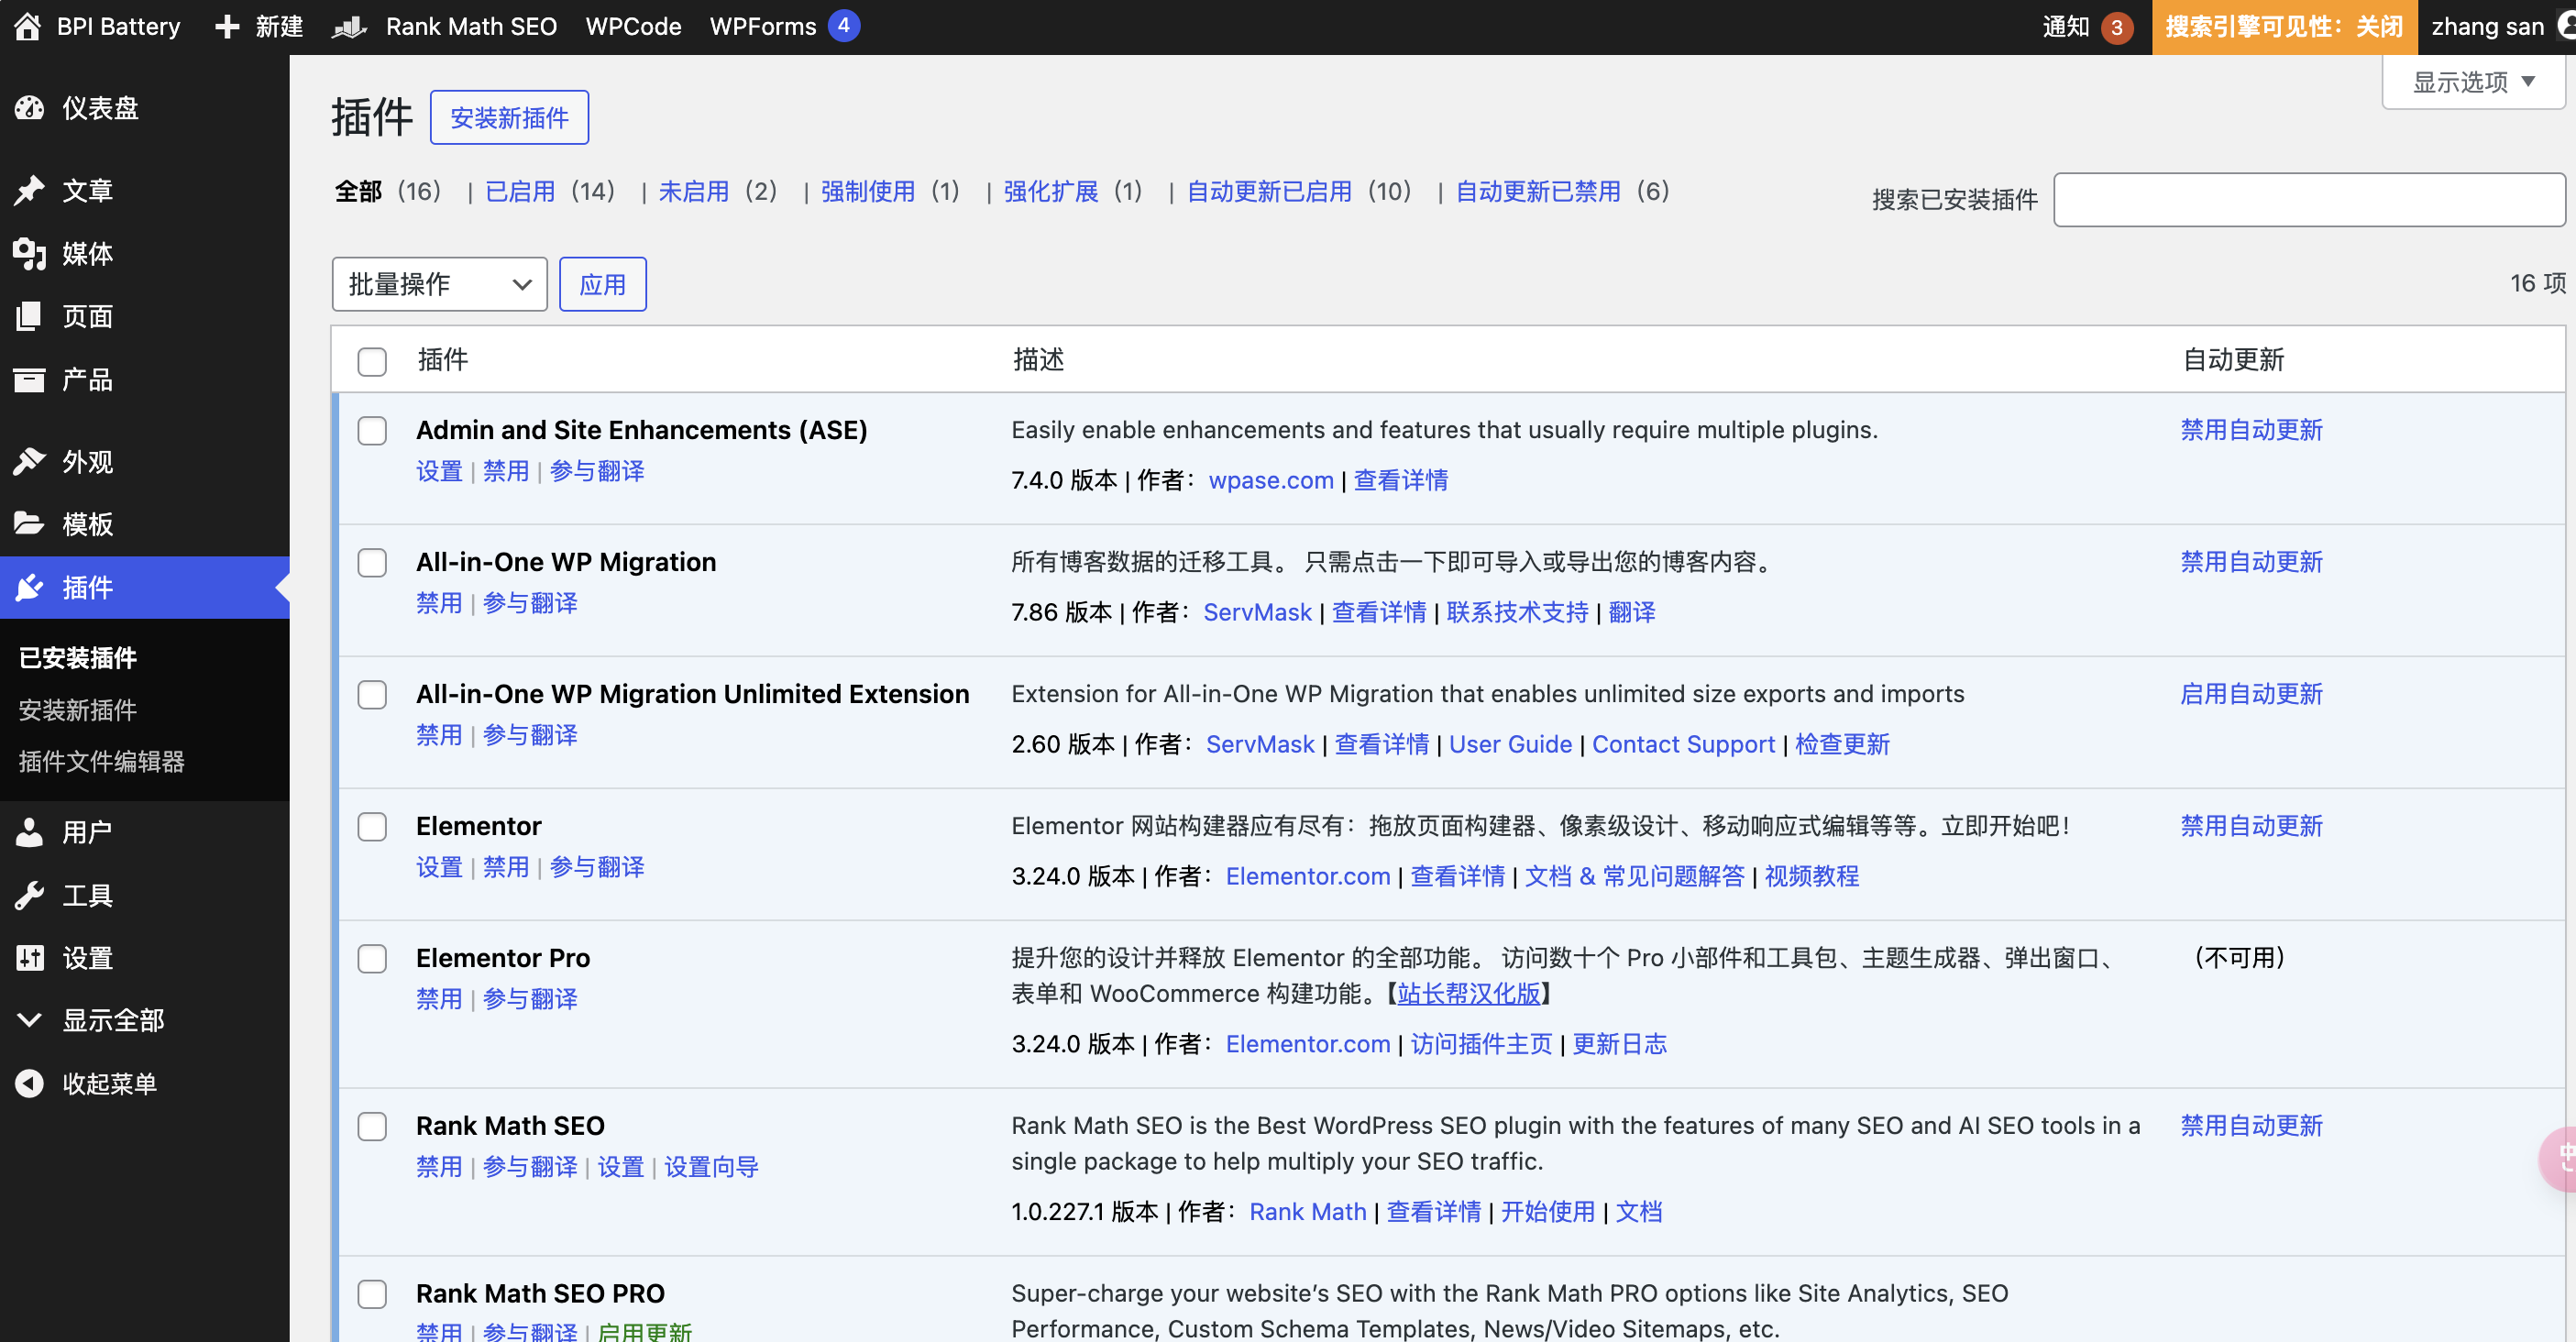The height and width of the screenshot is (1342, 2576).
Task: Click the 应用 apply button
Action: 602,284
